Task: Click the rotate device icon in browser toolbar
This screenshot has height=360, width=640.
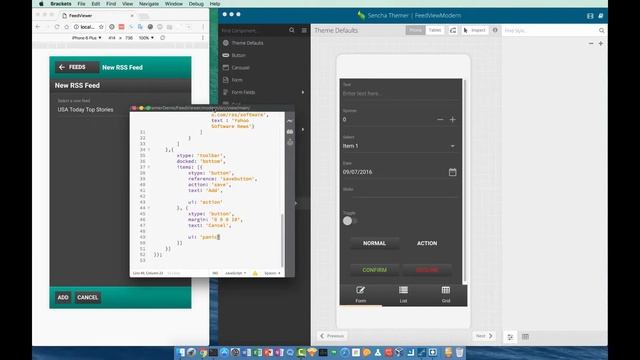Action: [x=162, y=38]
